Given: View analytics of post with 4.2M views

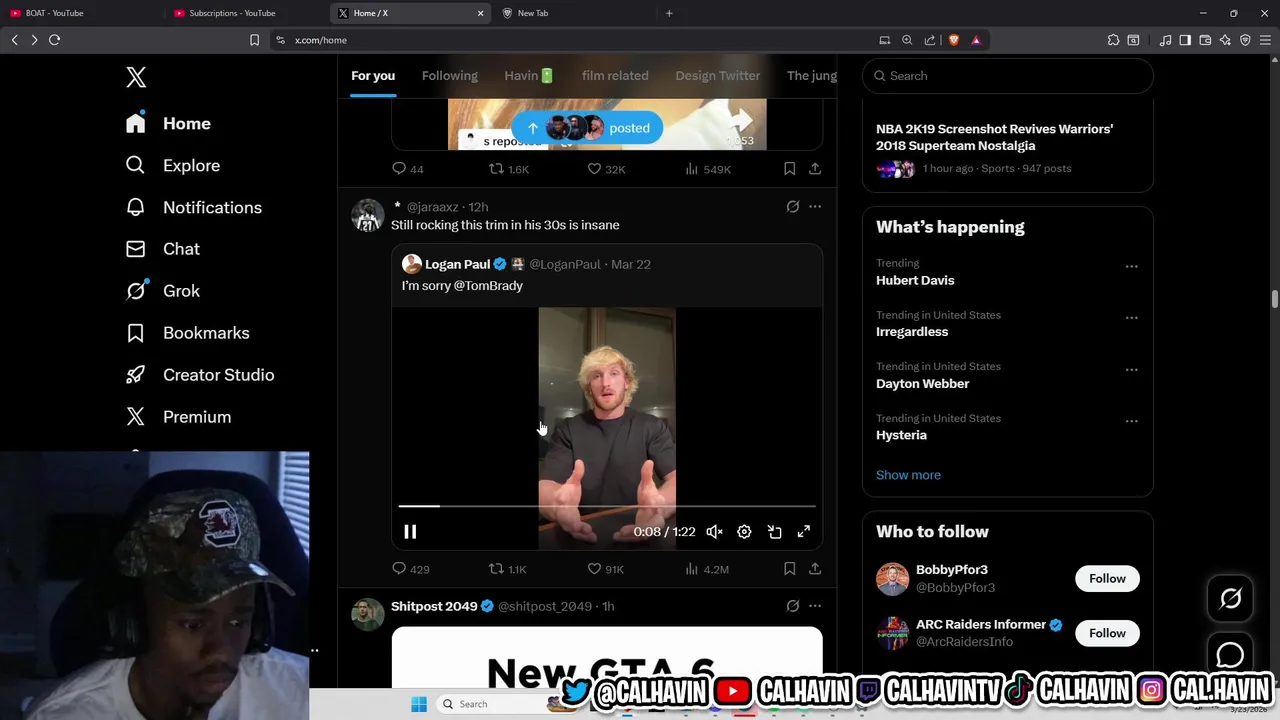Looking at the screenshot, I should [706, 569].
